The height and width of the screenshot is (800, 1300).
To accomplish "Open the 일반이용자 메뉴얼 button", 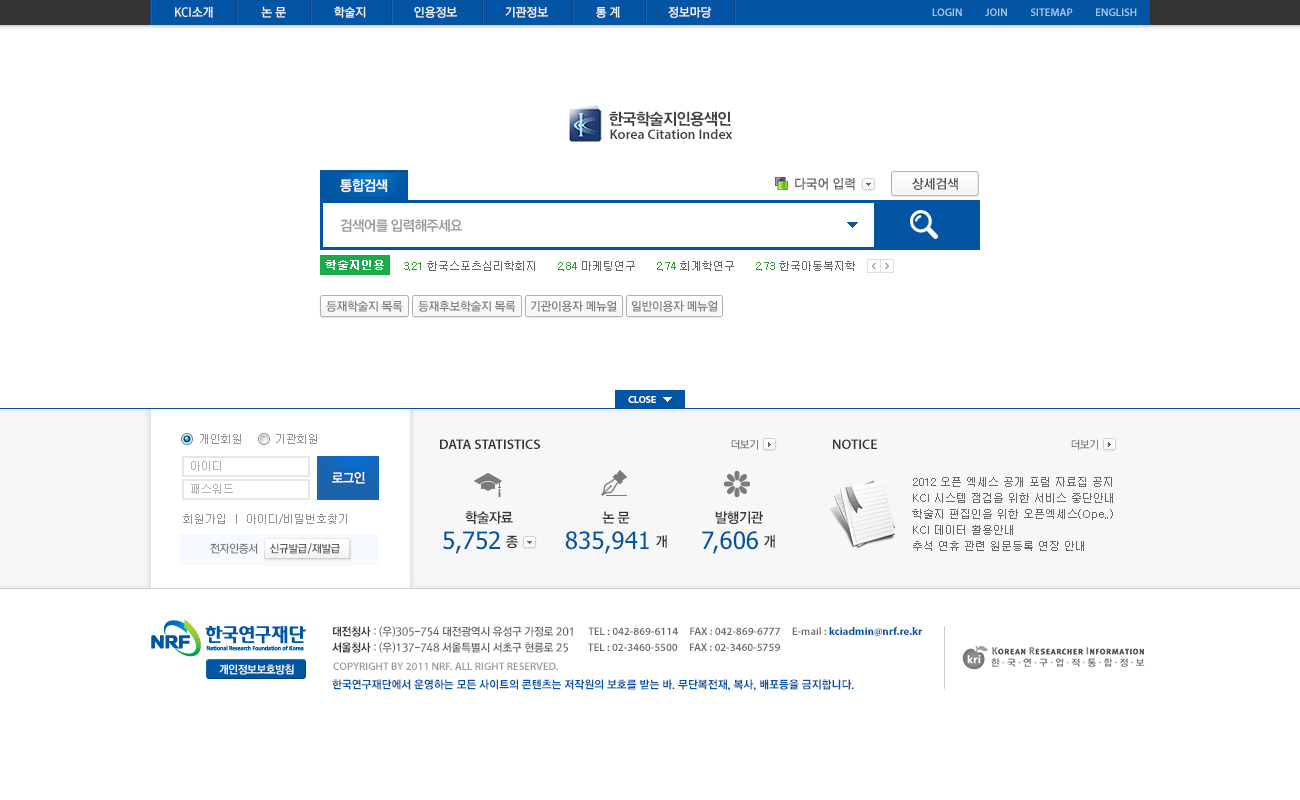I will (x=674, y=306).
